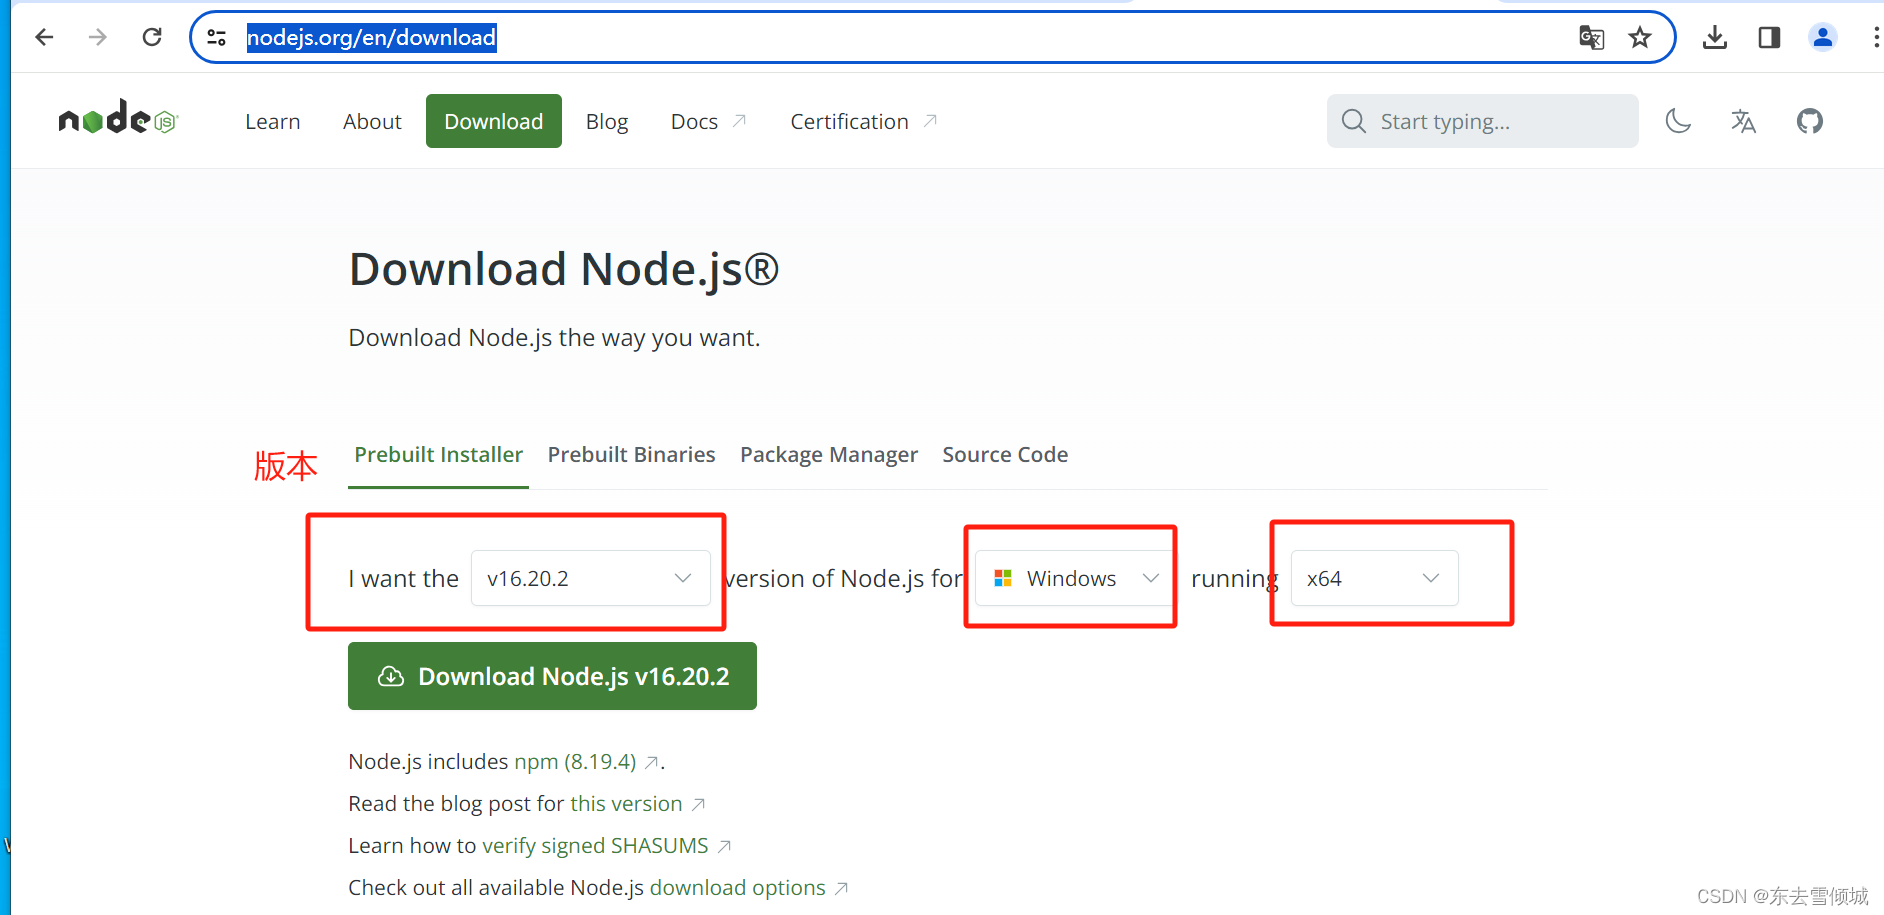Bookmark this page with the star icon
Image resolution: width=1884 pixels, height=915 pixels.
[1640, 38]
